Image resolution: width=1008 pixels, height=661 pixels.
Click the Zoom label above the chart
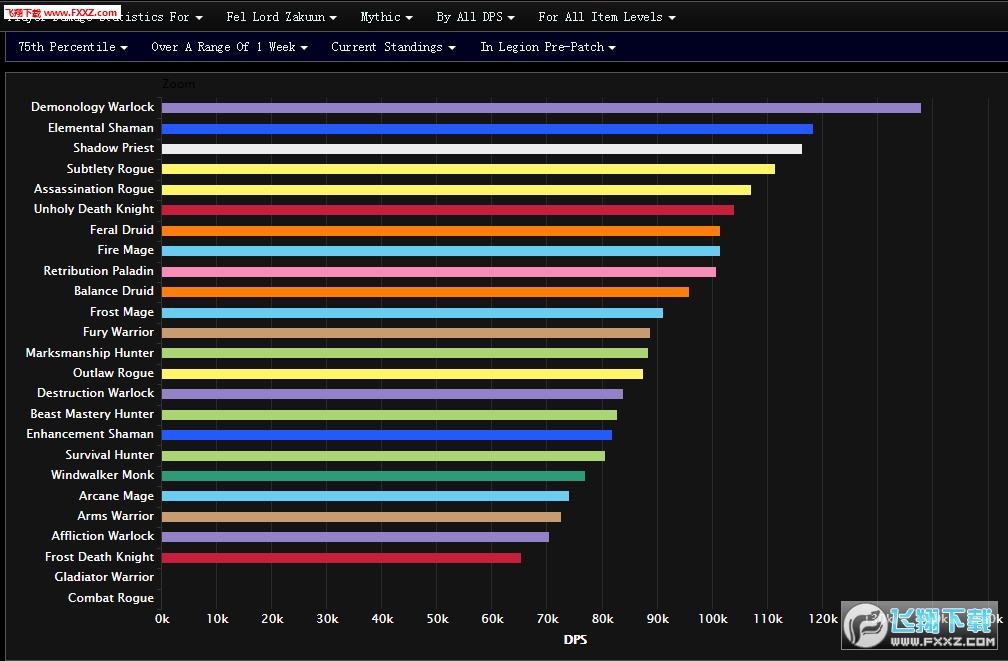(179, 84)
